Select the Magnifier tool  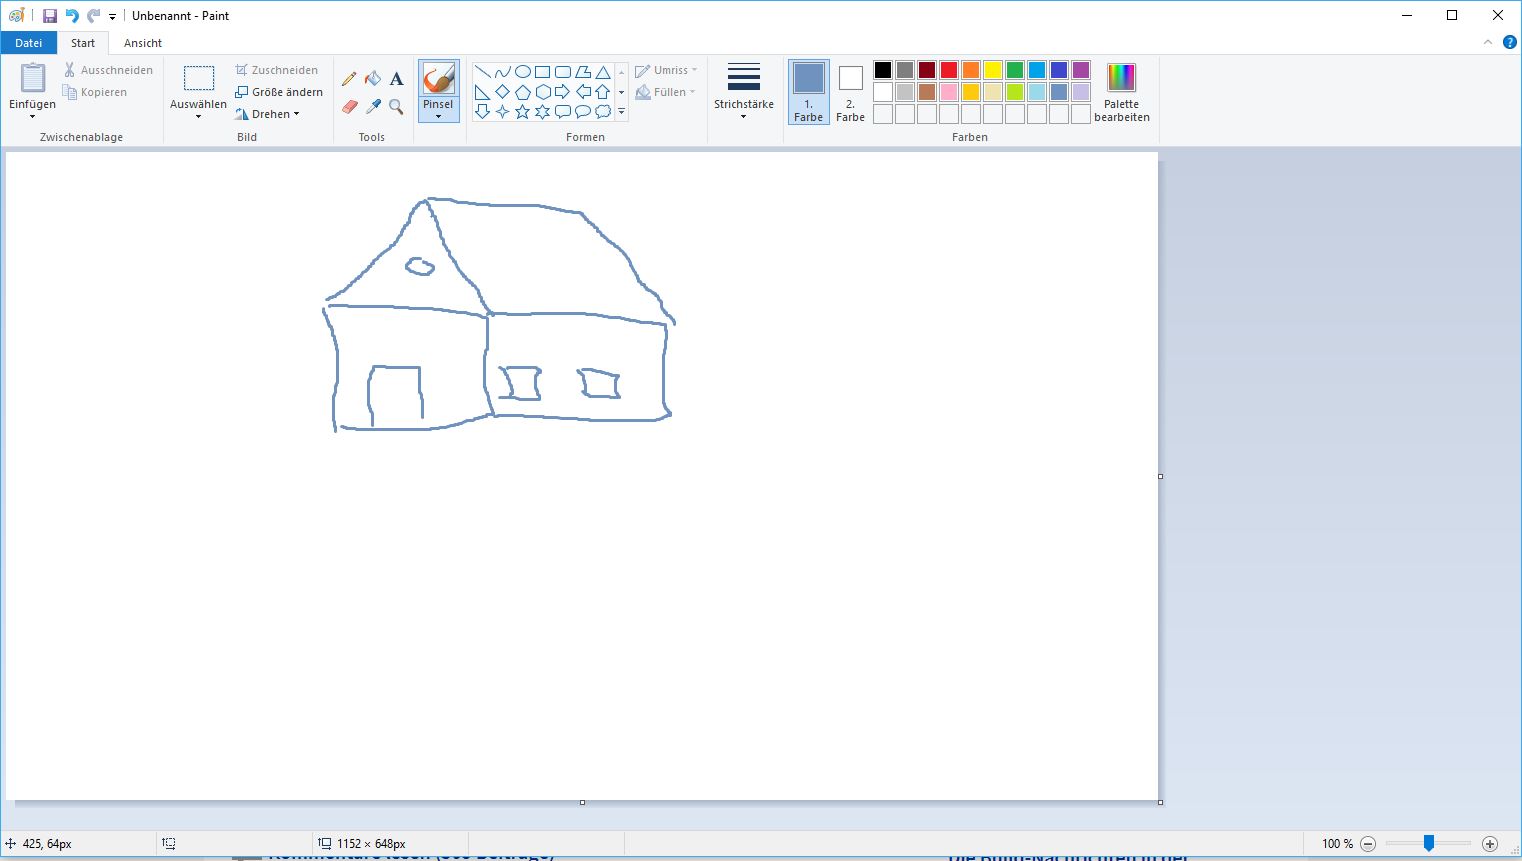[x=397, y=106]
